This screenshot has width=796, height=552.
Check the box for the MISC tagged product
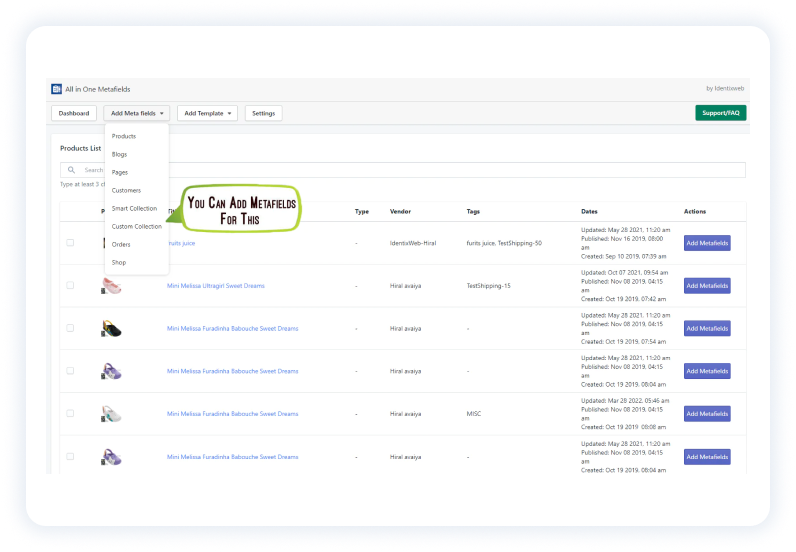[70, 413]
